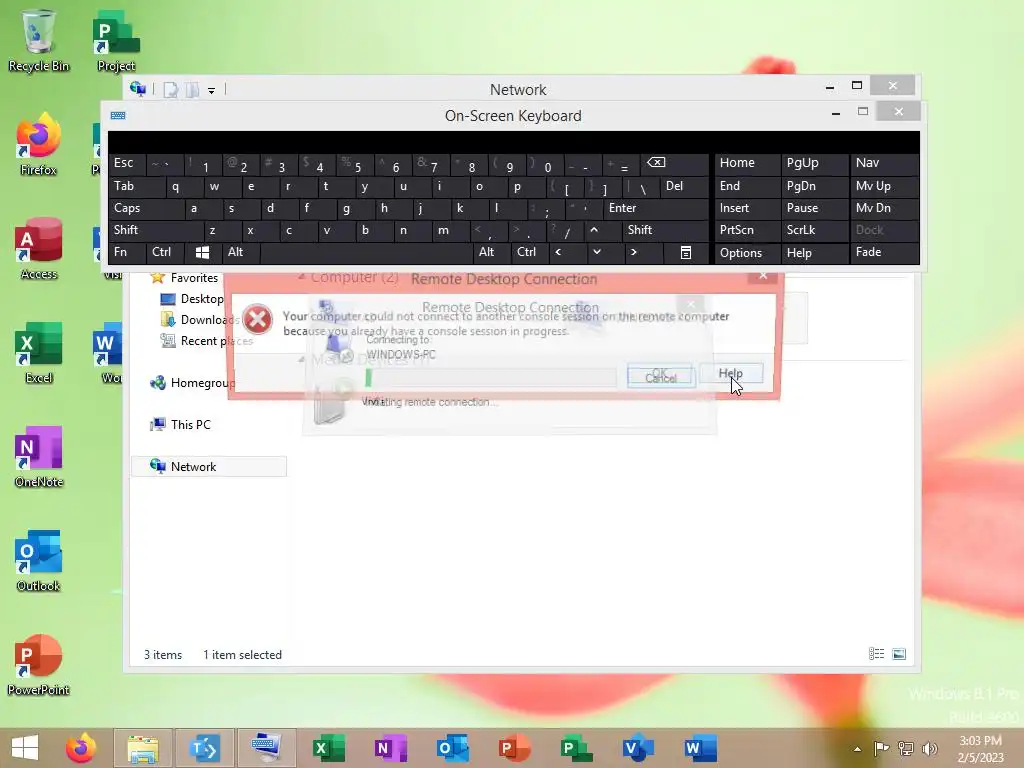Switch to details view in Network window
Screen dimensions: 1024x768
876,654
